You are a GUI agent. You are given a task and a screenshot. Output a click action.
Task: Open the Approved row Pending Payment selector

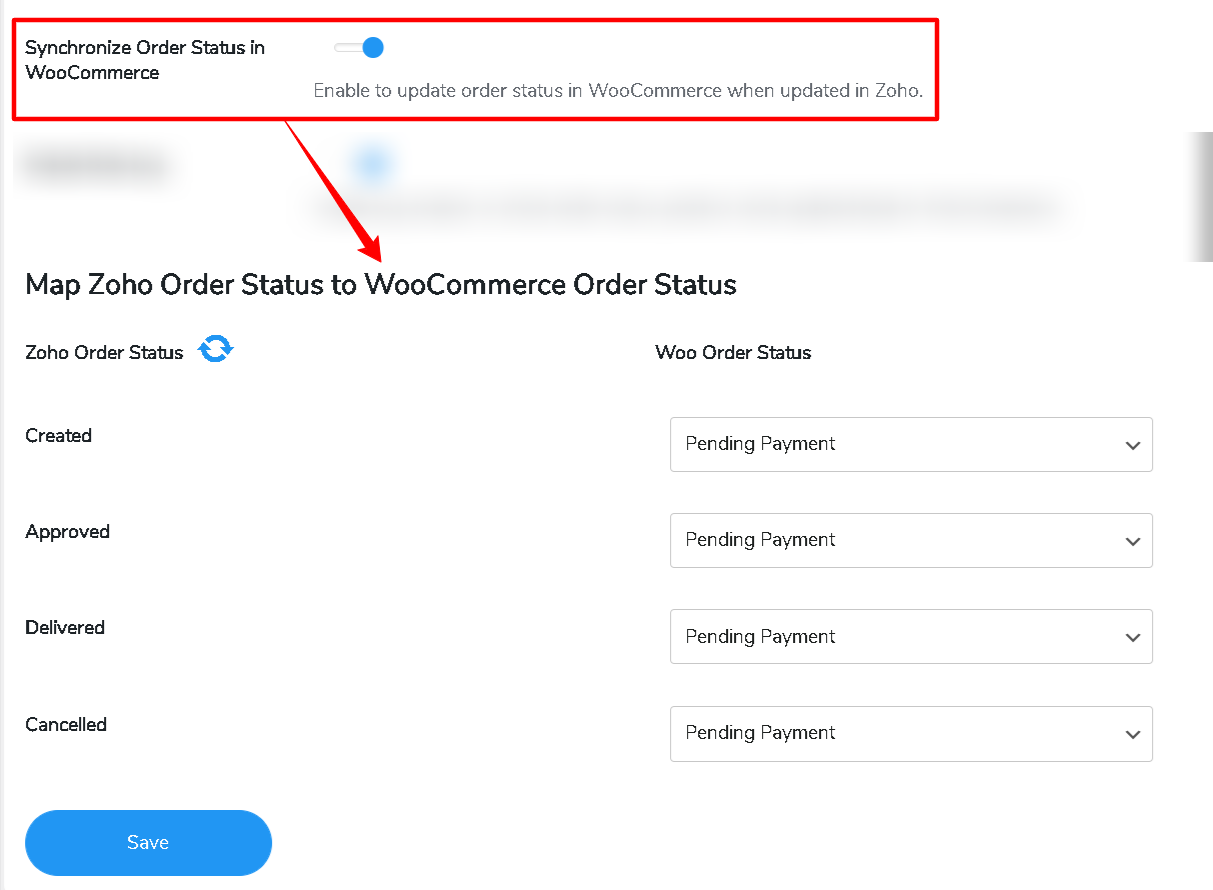click(910, 540)
